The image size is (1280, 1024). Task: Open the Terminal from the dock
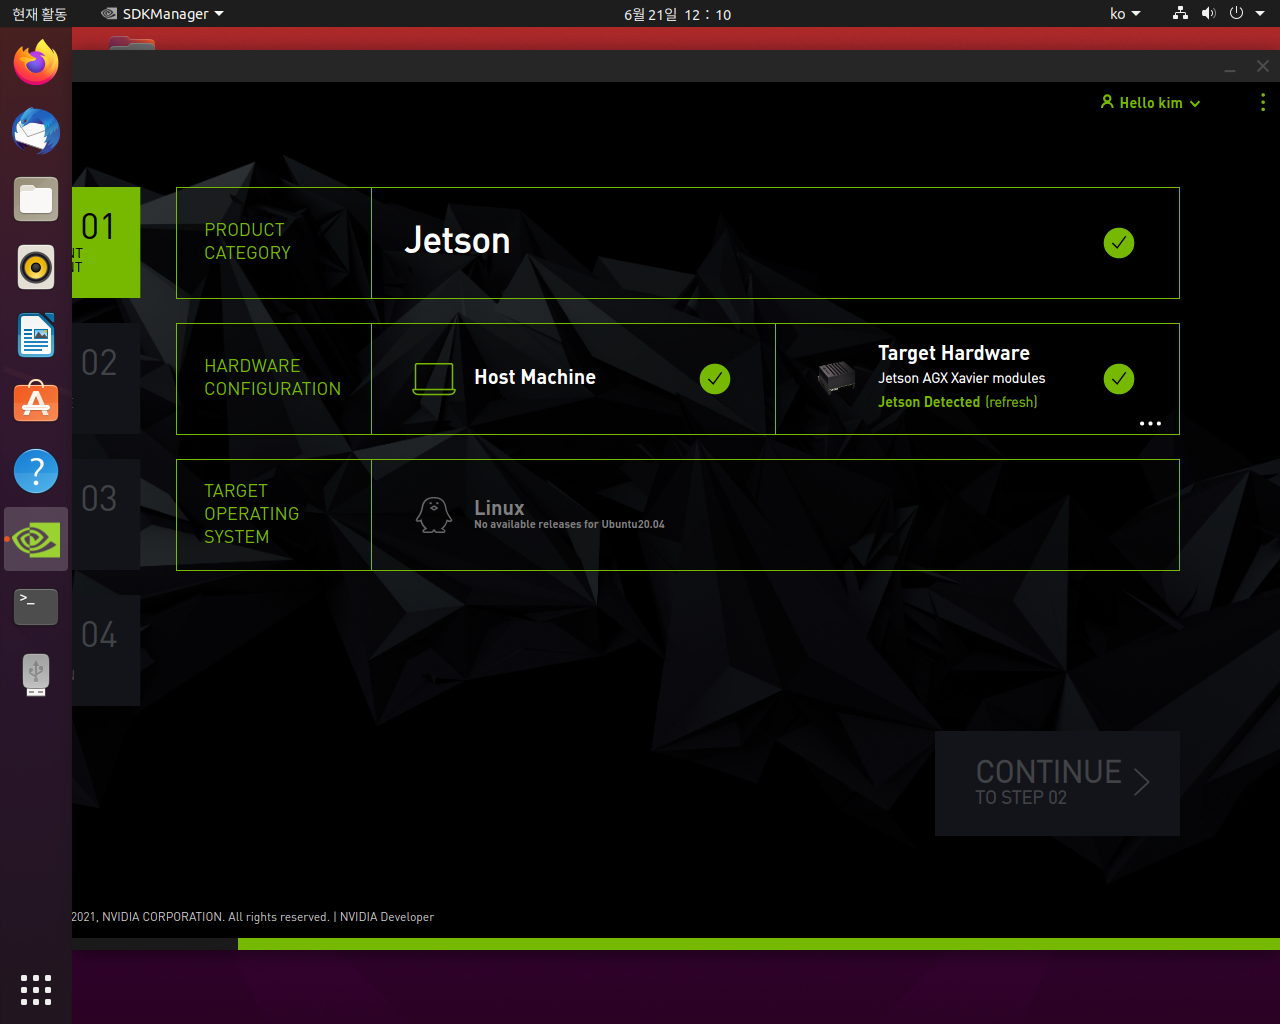click(x=36, y=607)
